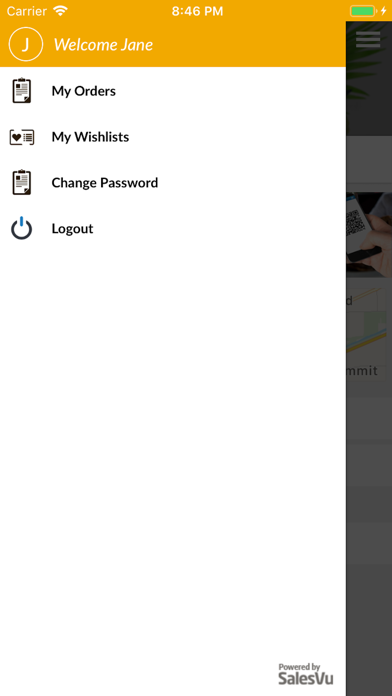Screen dimensions: 392x696
Task: Click the Logout power icon
Action: [x=21, y=228]
